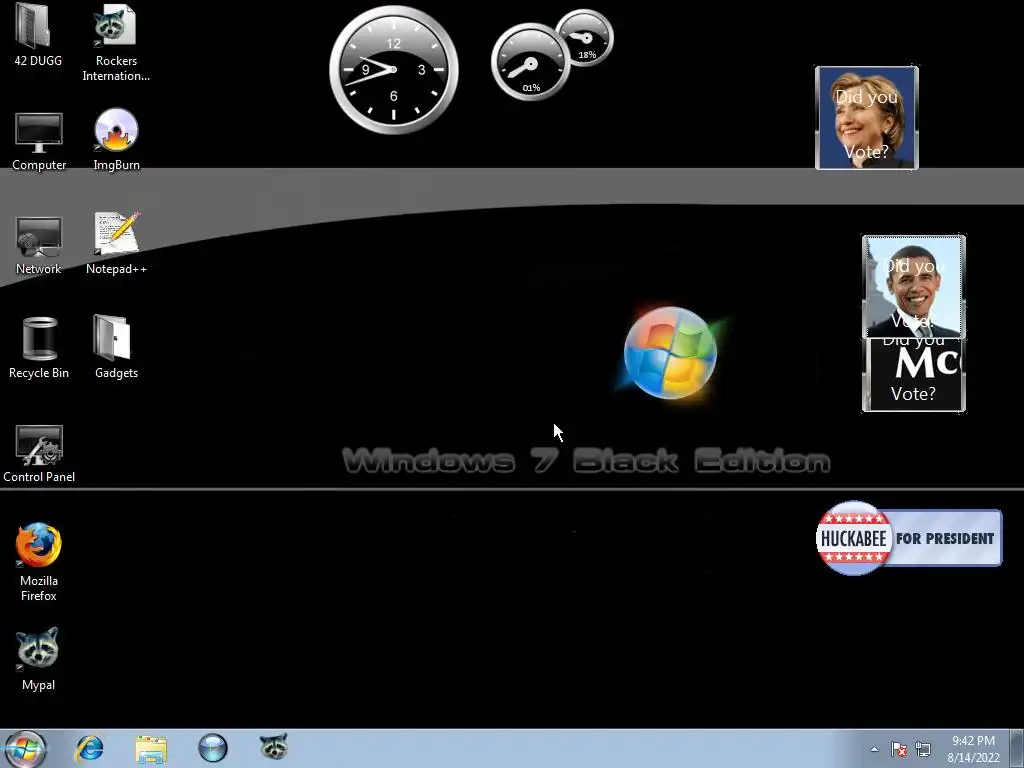This screenshot has height=768, width=1024.
Task: Click the small RAM gauge showing 18%
Action: pyautogui.click(x=586, y=38)
